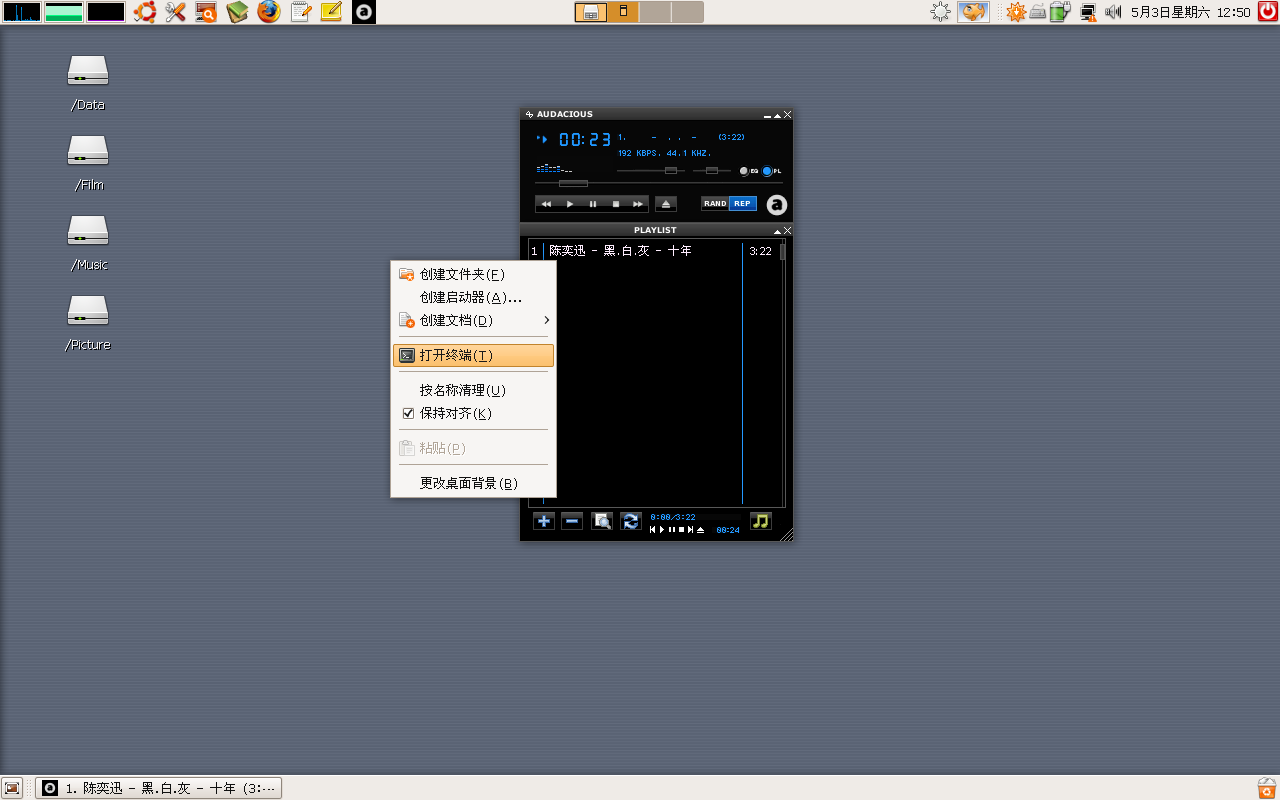Click the red power shutdown button
The image size is (1280, 800).
1266,12
